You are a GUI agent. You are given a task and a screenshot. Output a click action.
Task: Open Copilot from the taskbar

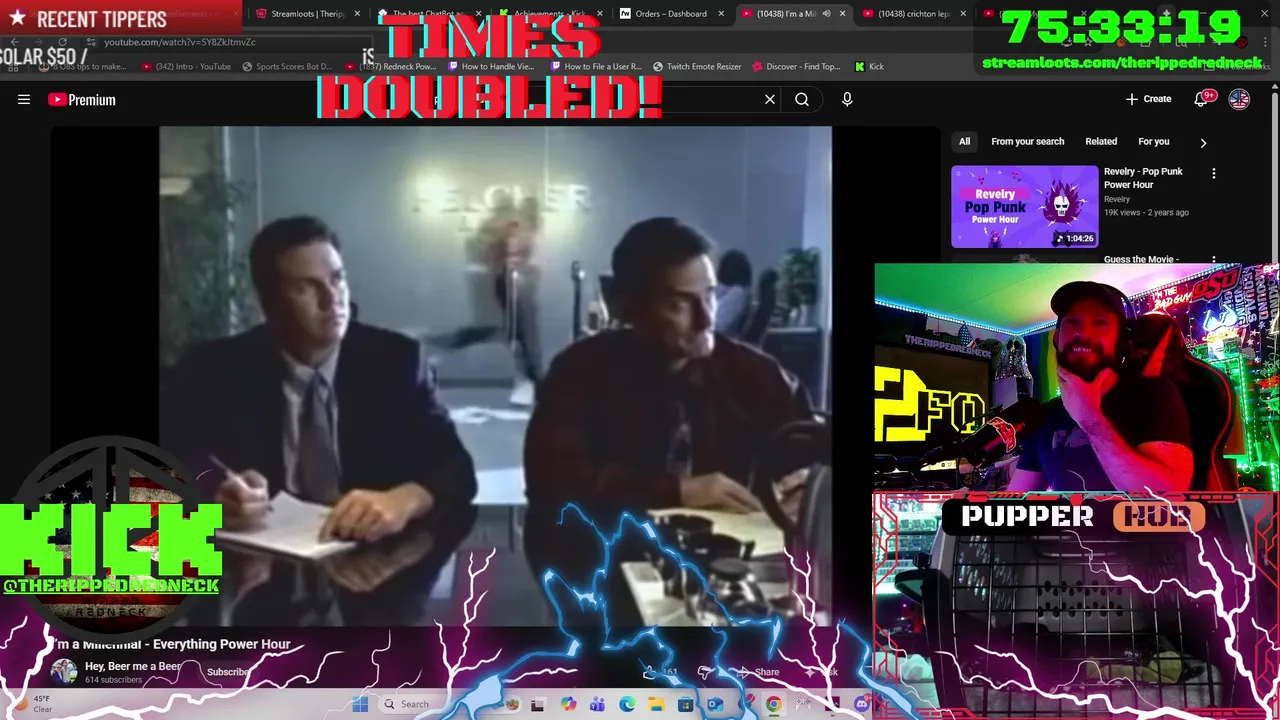point(568,704)
